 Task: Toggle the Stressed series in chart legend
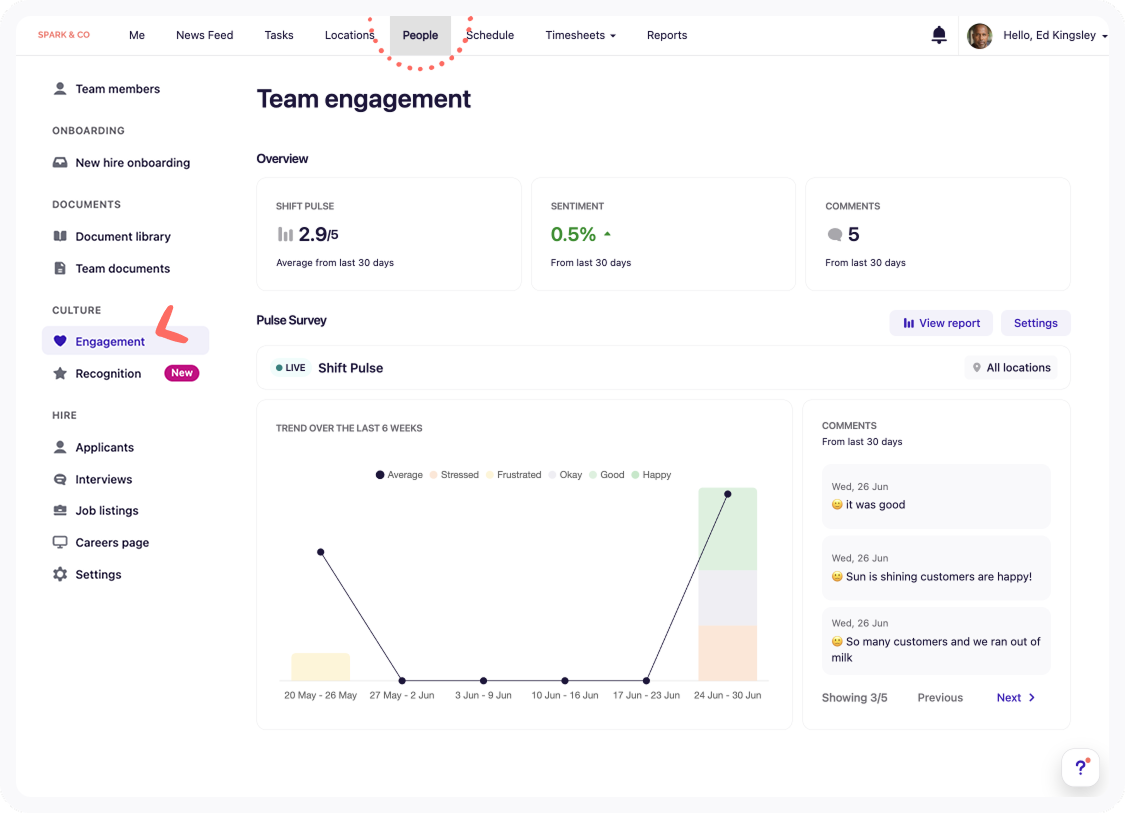tap(454, 475)
